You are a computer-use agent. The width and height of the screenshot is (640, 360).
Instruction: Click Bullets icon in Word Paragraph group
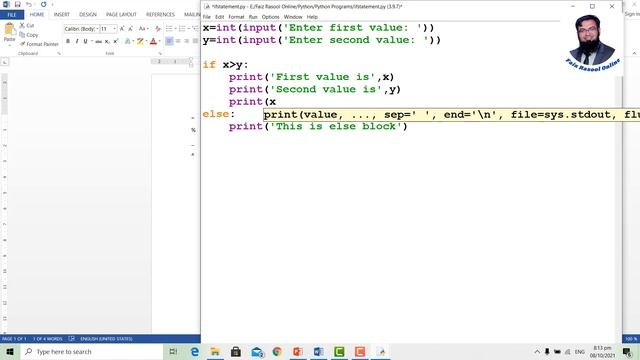(169, 29)
